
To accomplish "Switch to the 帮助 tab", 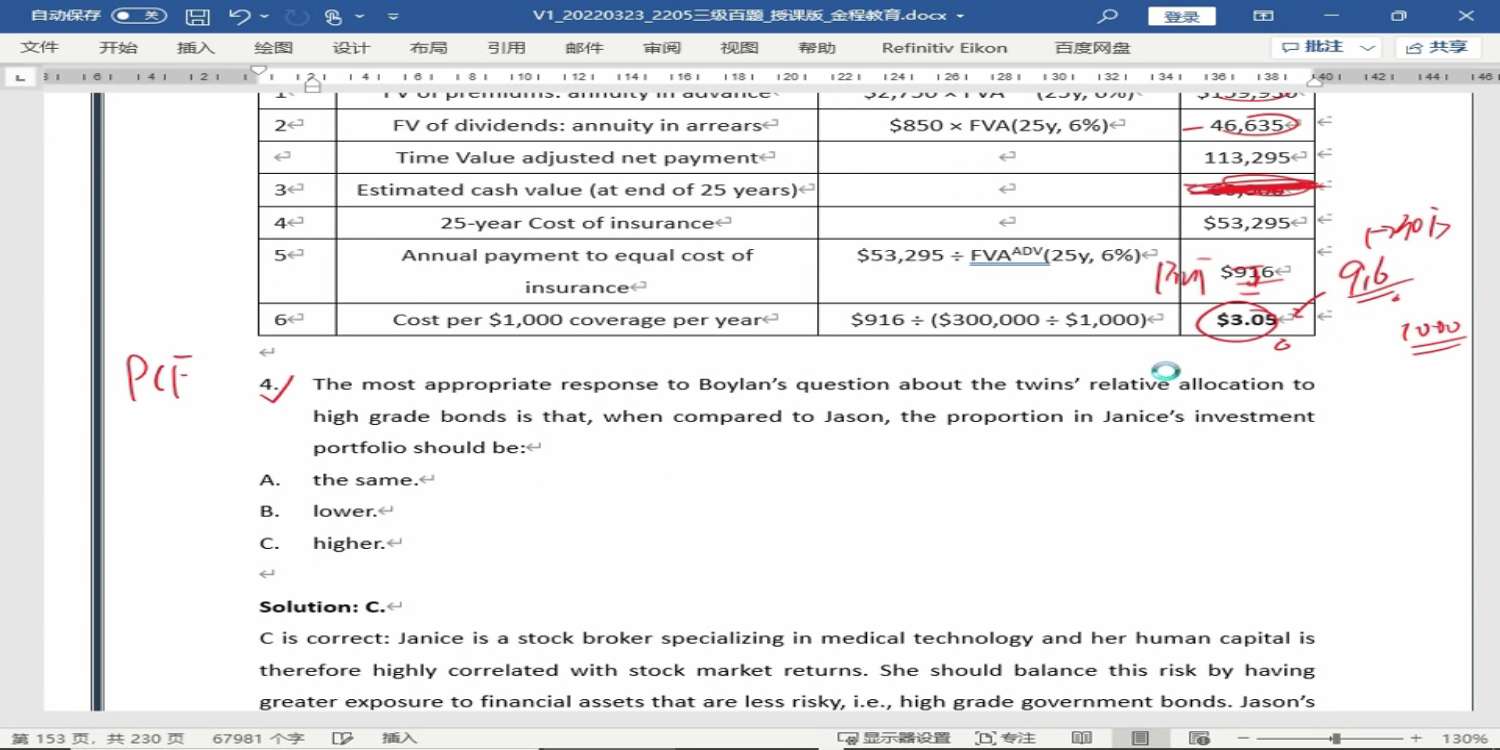I will (x=817, y=47).
